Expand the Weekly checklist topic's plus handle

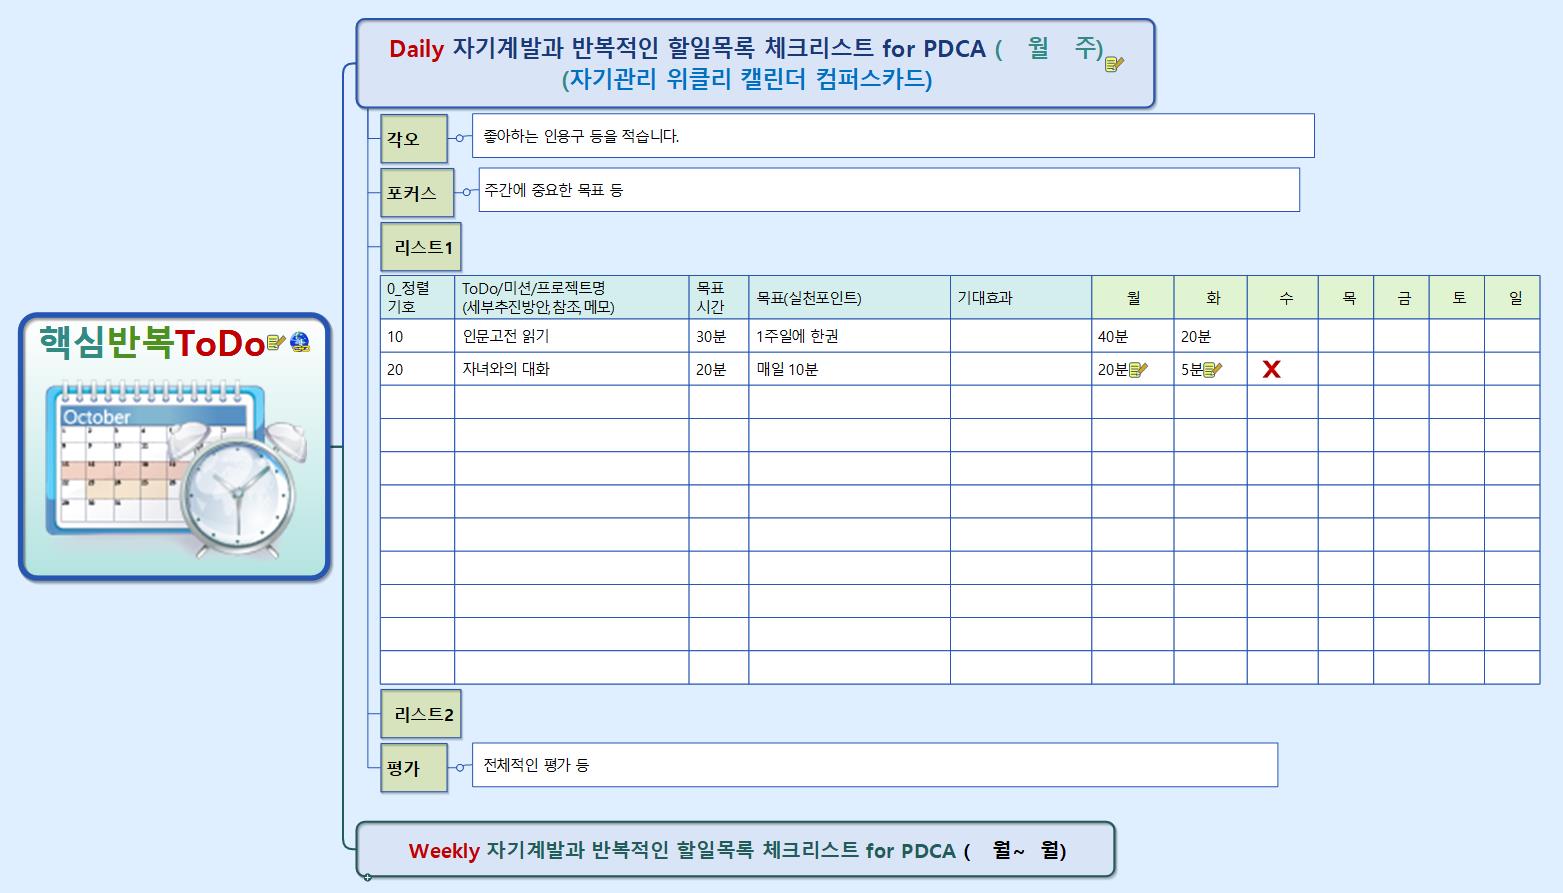point(367,878)
